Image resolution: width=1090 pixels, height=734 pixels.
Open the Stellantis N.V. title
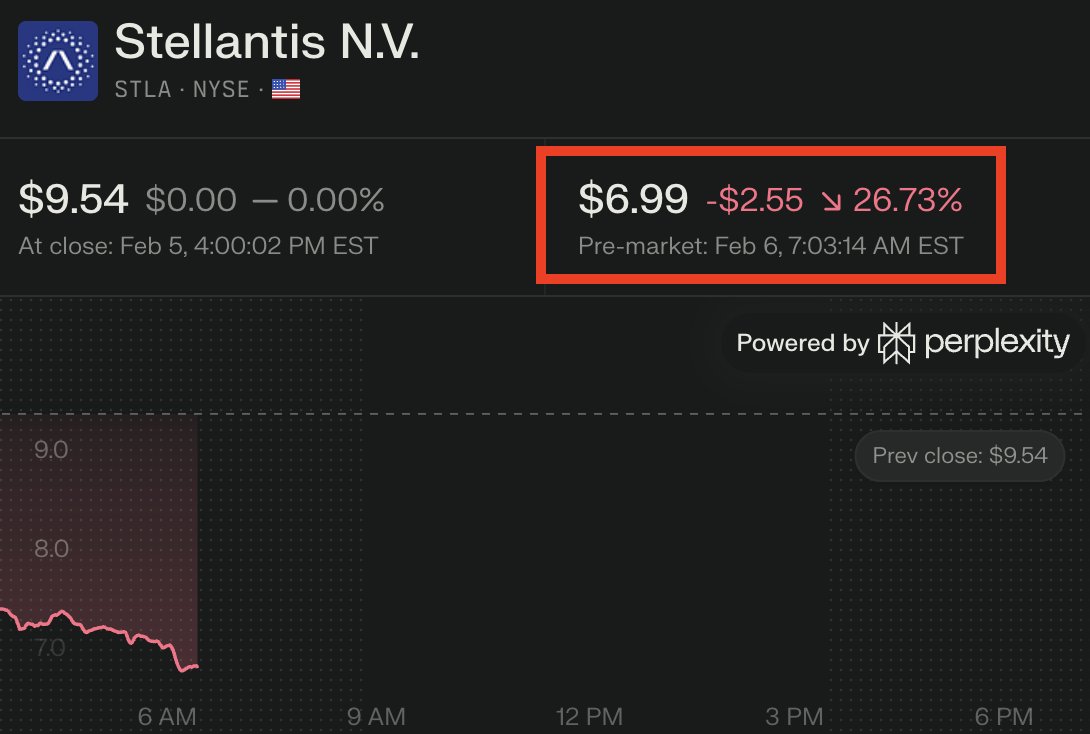(x=268, y=42)
